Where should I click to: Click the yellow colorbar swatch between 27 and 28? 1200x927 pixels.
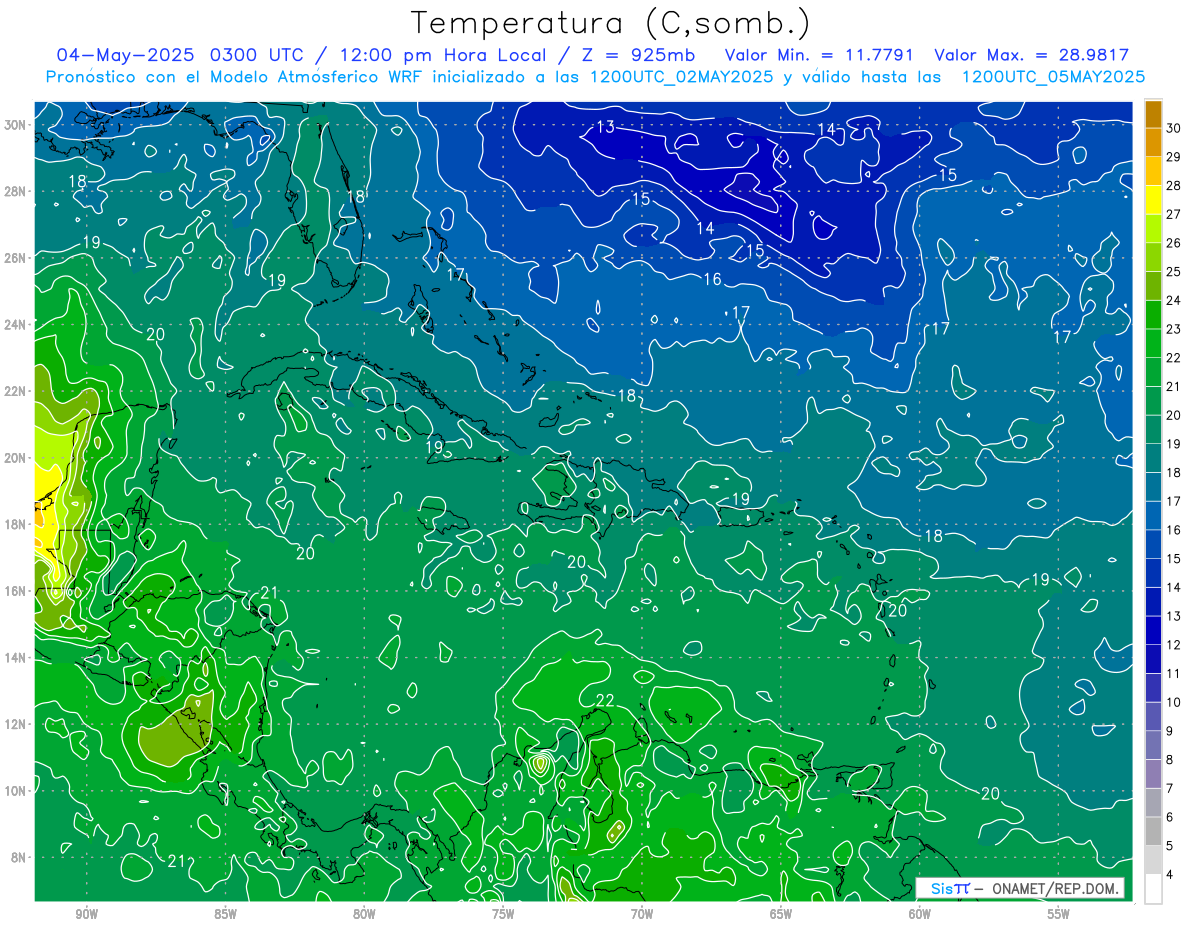point(1153,200)
